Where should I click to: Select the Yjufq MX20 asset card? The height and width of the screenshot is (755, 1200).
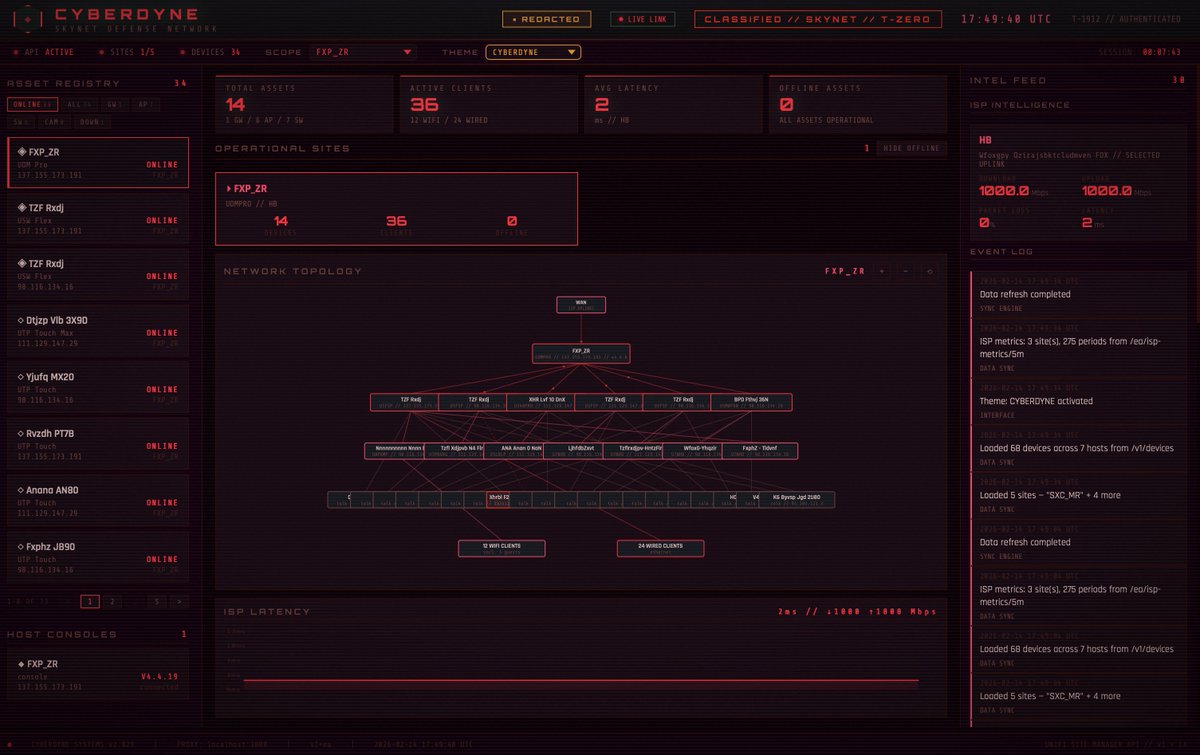[x=97, y=388]
